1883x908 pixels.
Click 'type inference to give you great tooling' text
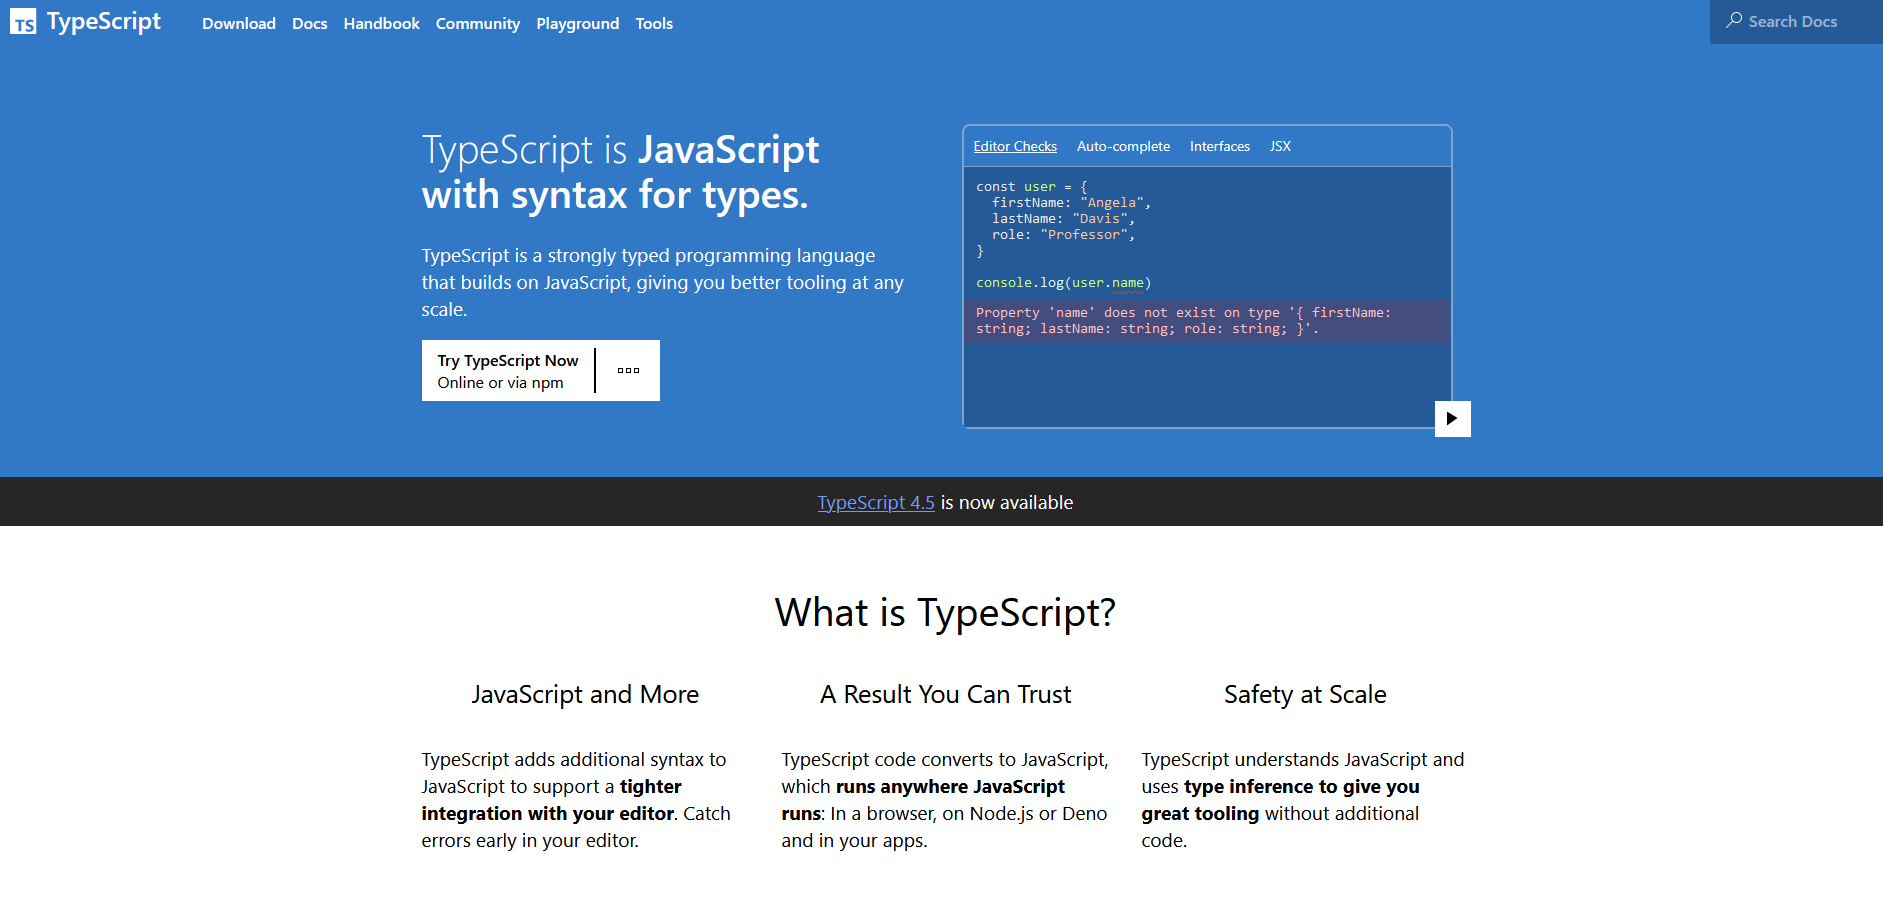pyautogui.click(x=1281, y=800)
